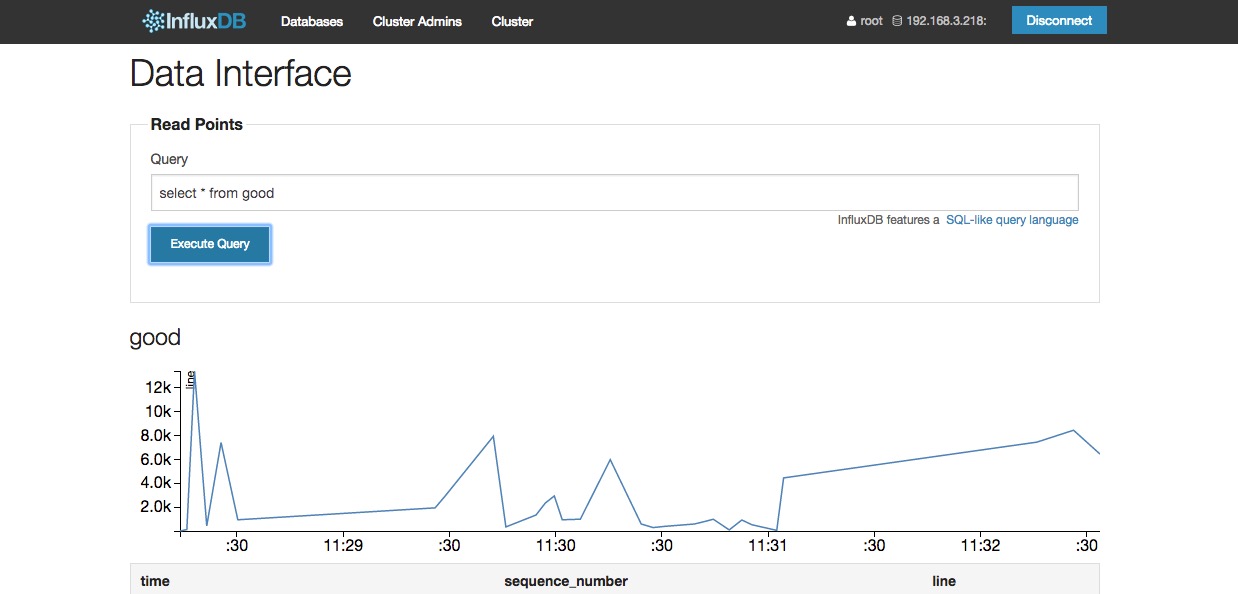Click the 11:29 x-axis tick label

(x=342, y=546)
